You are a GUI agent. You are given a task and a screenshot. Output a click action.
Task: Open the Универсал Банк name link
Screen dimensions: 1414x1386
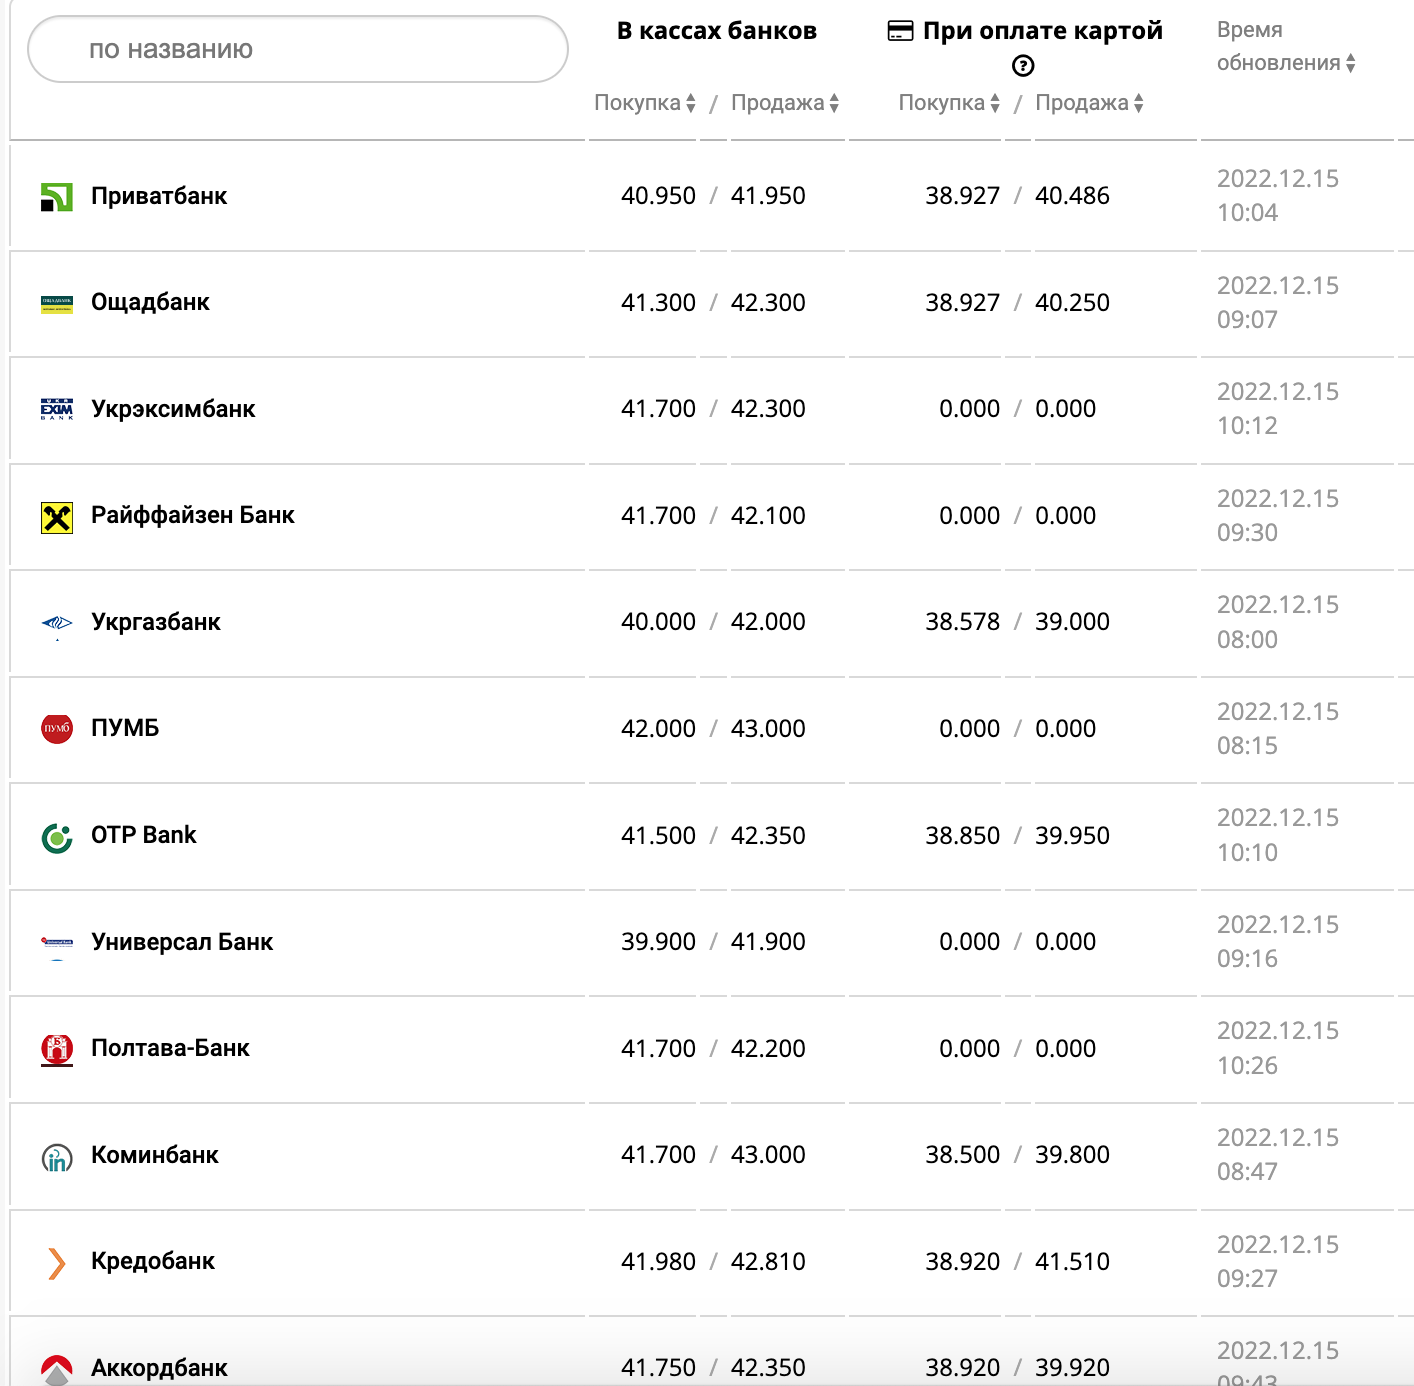[x=182, y=942]
